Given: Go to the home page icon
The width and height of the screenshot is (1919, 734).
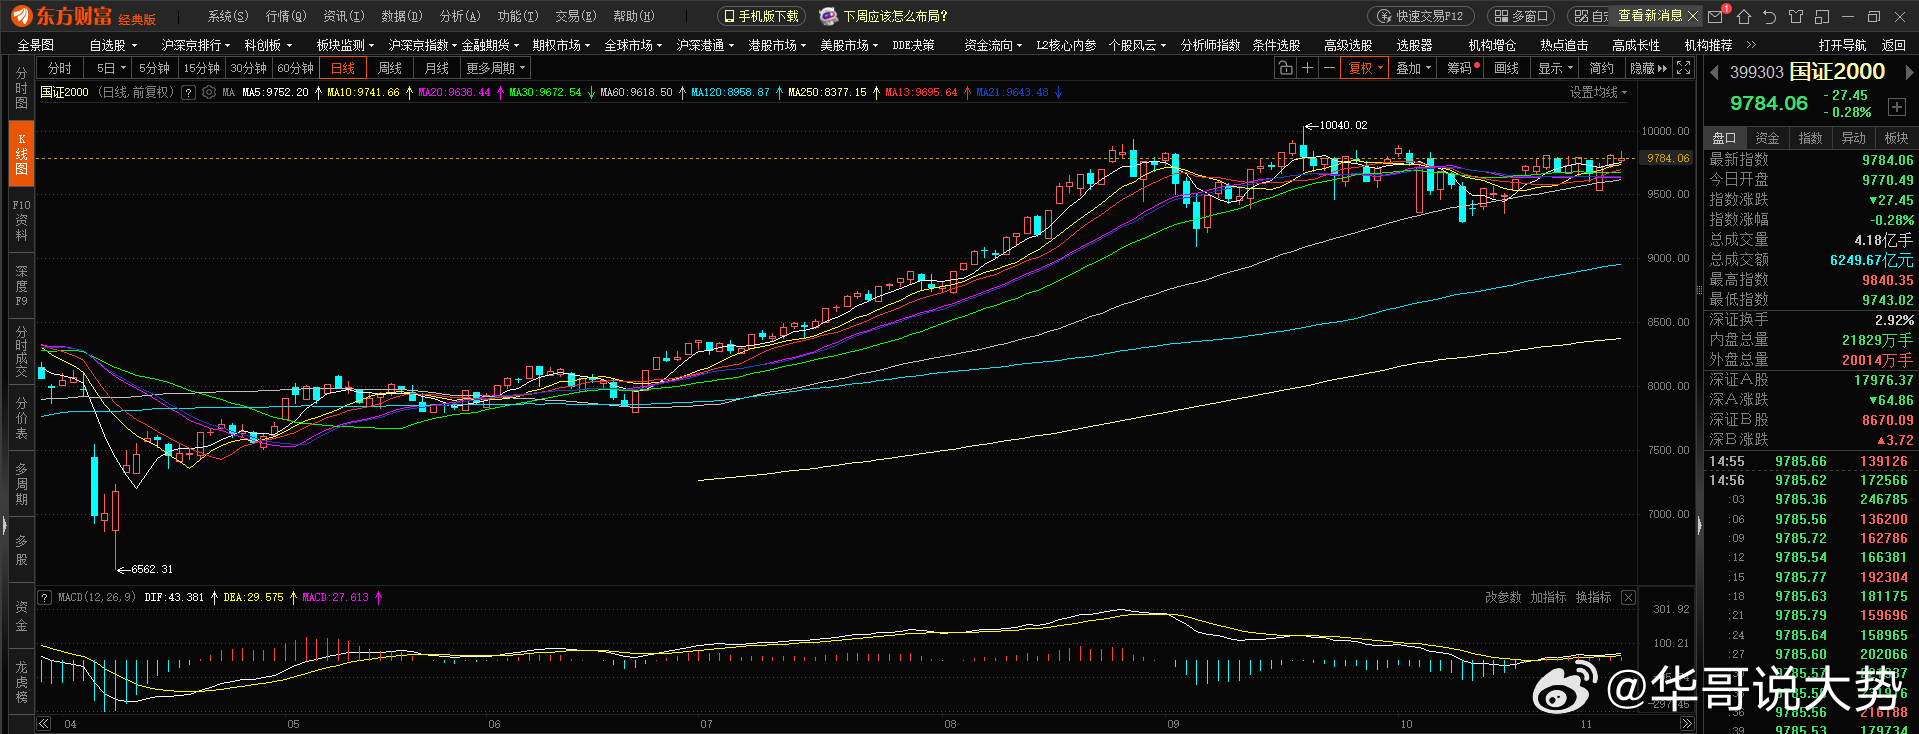Looking at the screenshot, I should coord(1744,16).
